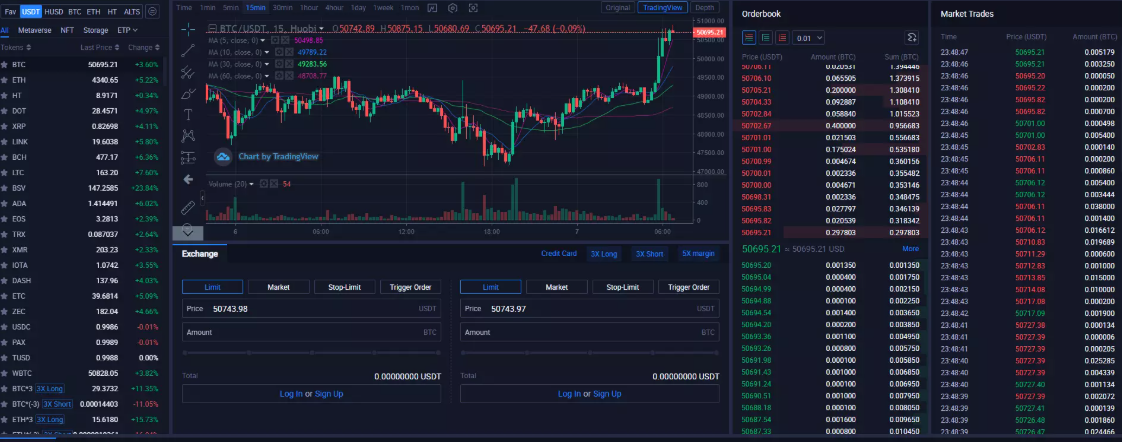This screenshot has width=1122, height=442.
Task: Favorite the BTC star icon
Action: pyautogui.click(x=5, y=64)
